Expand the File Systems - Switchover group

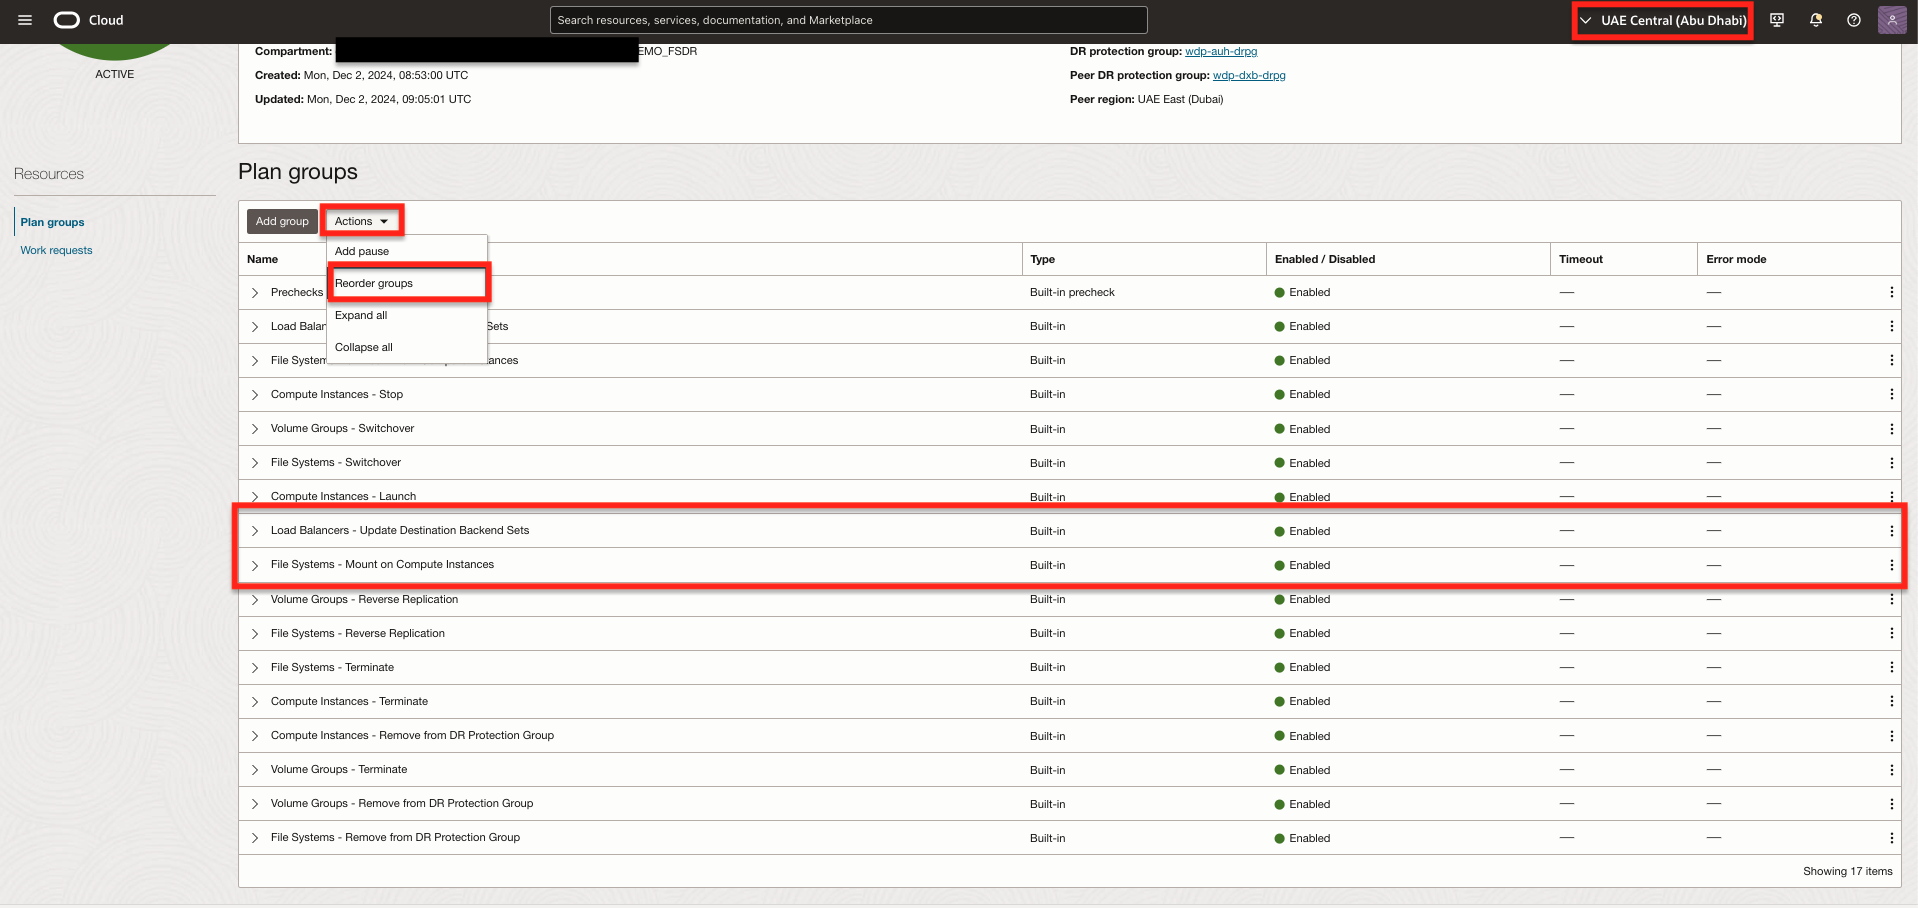click(x=255, y=463)
